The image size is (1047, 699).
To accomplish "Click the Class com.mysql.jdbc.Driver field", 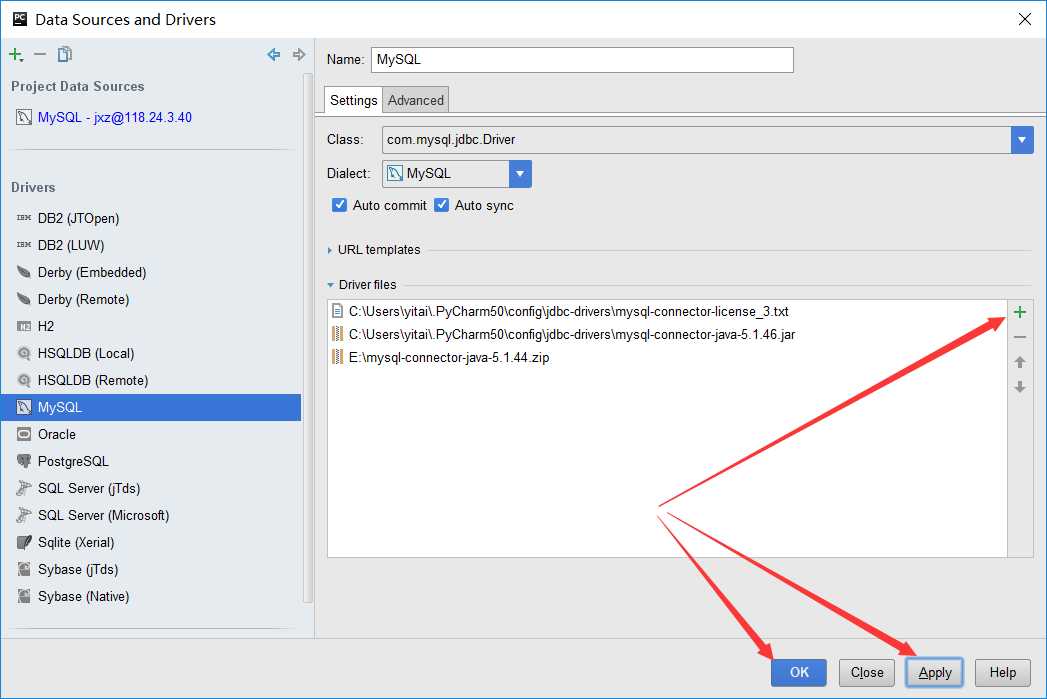I will (696, 140).
